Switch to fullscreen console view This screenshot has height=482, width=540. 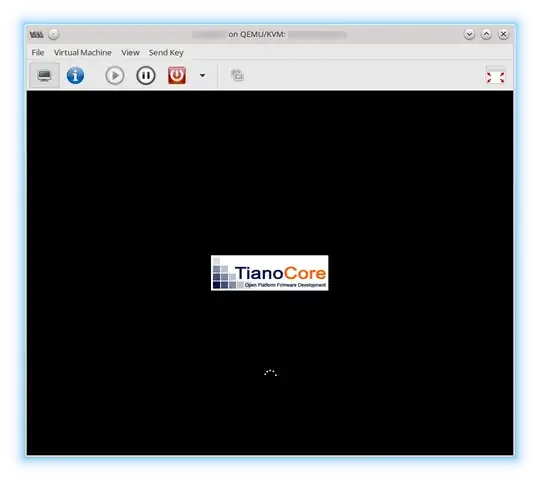point(495,75)
